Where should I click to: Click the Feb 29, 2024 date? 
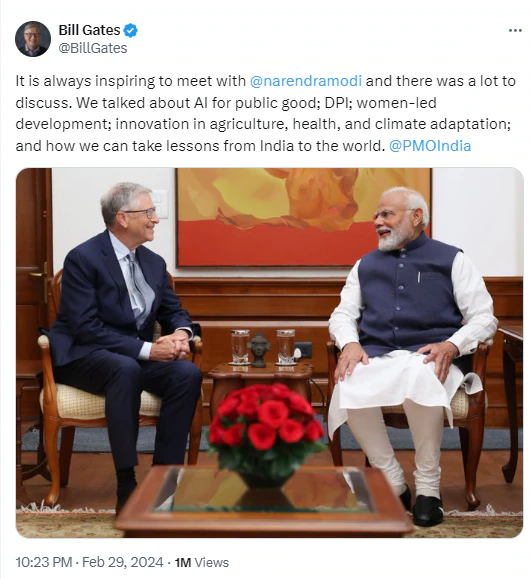pos(122,562)
